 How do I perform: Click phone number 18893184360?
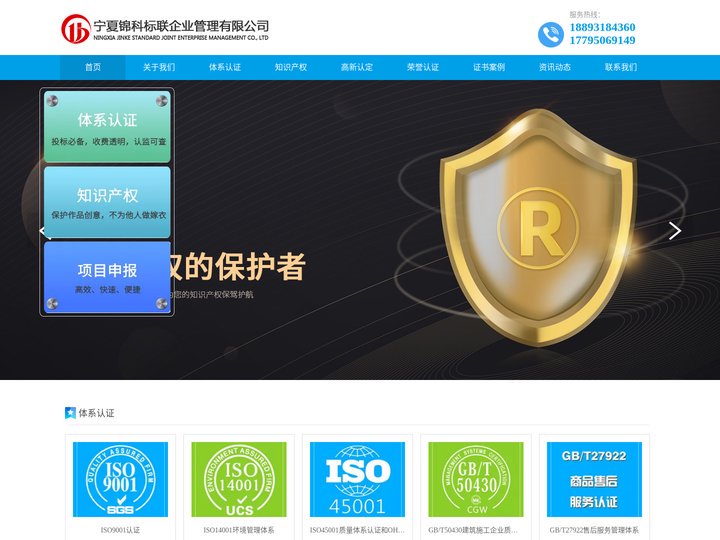(x=602, y=27)
